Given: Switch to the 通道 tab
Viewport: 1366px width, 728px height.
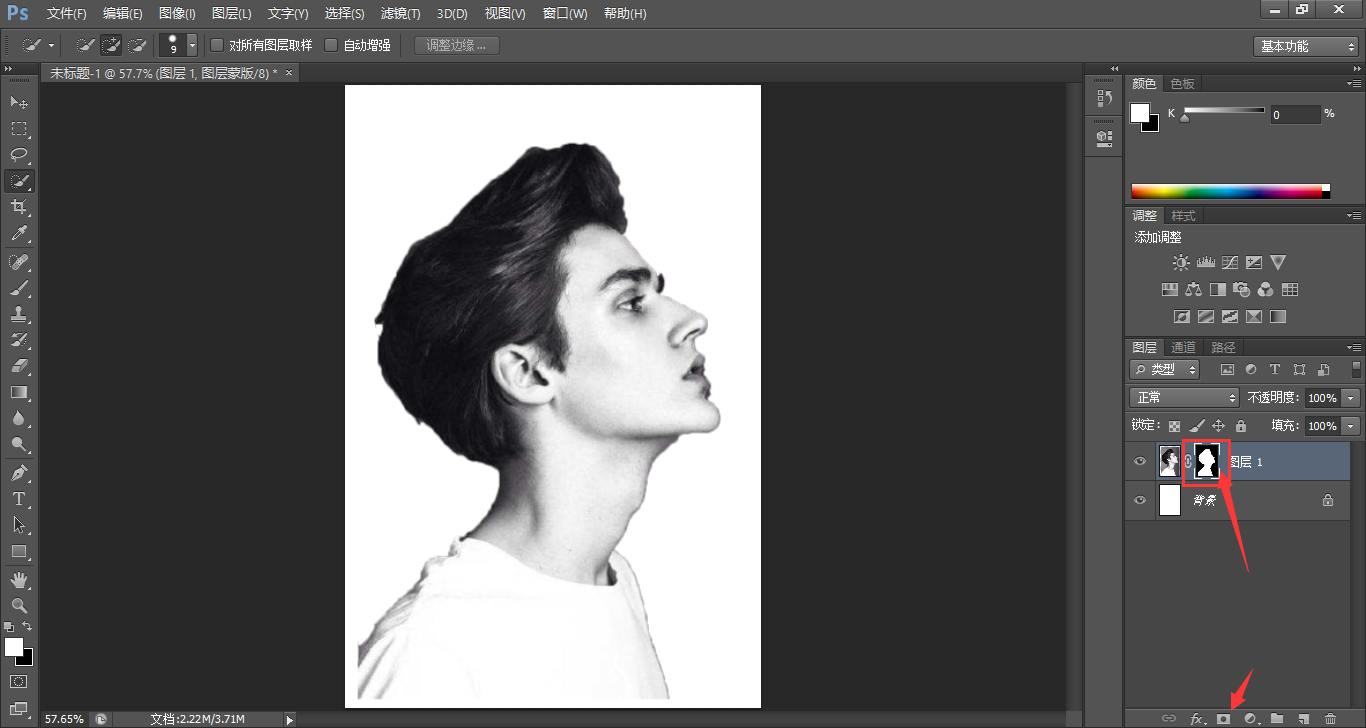Looking at the screenshot, I should pos(1184,348).
